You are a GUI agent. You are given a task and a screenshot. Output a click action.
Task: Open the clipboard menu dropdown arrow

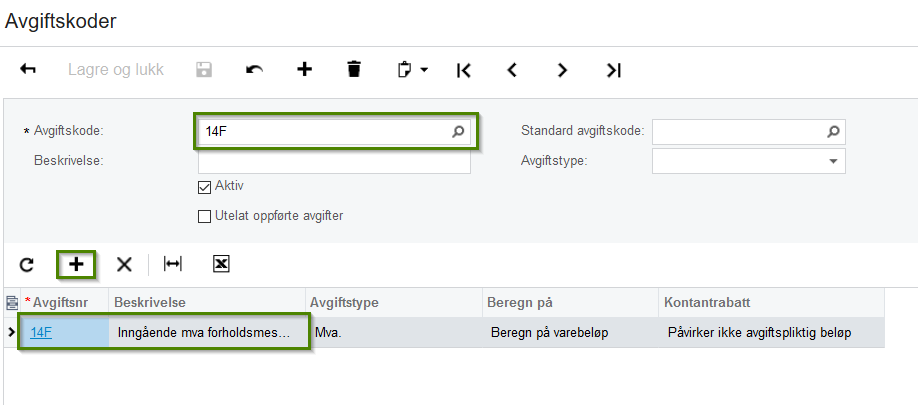click(x=424, y=70)
